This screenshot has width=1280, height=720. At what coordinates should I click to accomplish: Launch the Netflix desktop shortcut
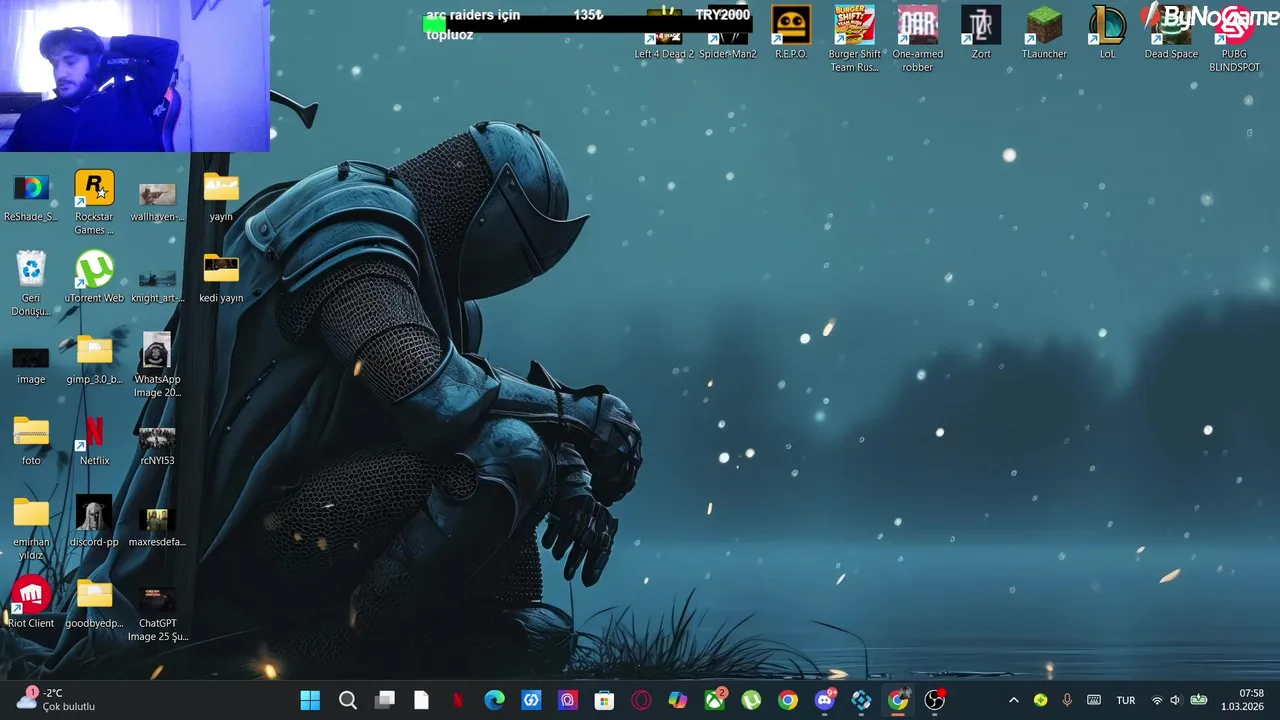click(x=94, y=441)
